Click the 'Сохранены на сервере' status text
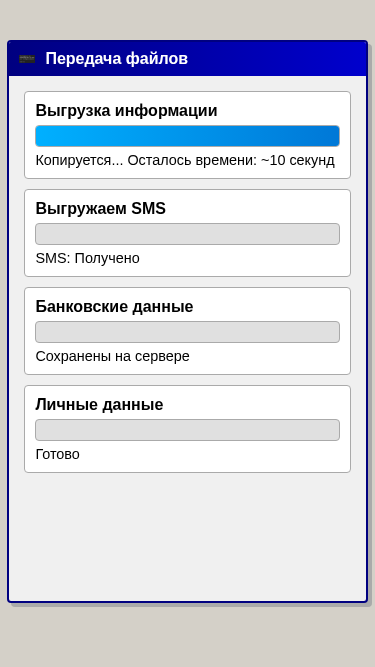375x667 pixels. click(113, 356)
